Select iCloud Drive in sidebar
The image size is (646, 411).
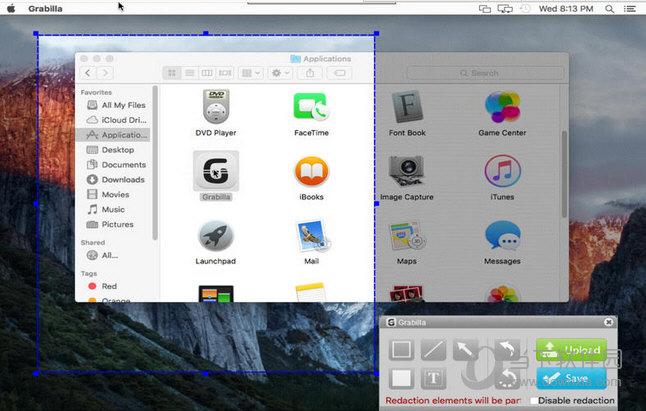(x=113, y=120)
